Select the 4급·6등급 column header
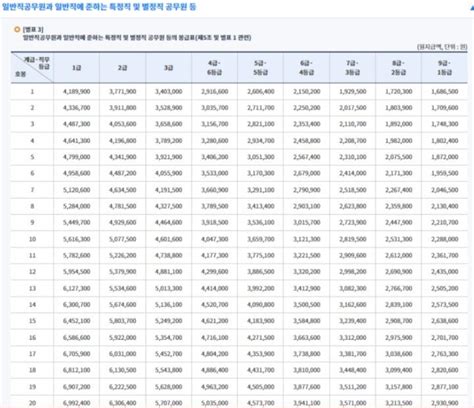 [214, 68]
